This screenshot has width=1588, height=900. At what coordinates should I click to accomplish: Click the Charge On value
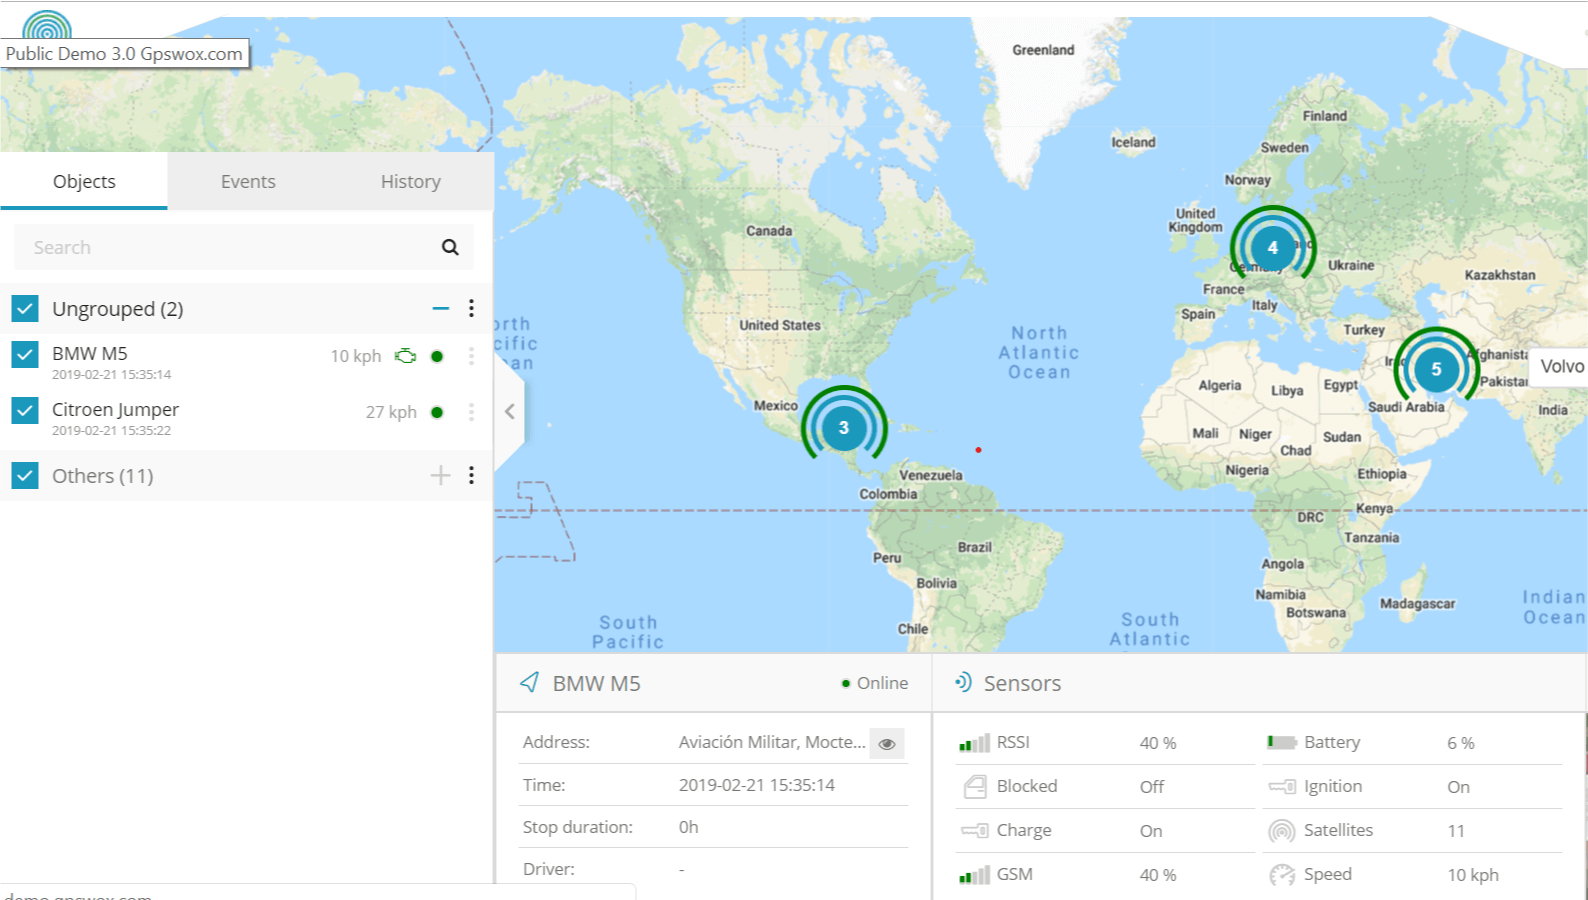tap(1151, 831)
